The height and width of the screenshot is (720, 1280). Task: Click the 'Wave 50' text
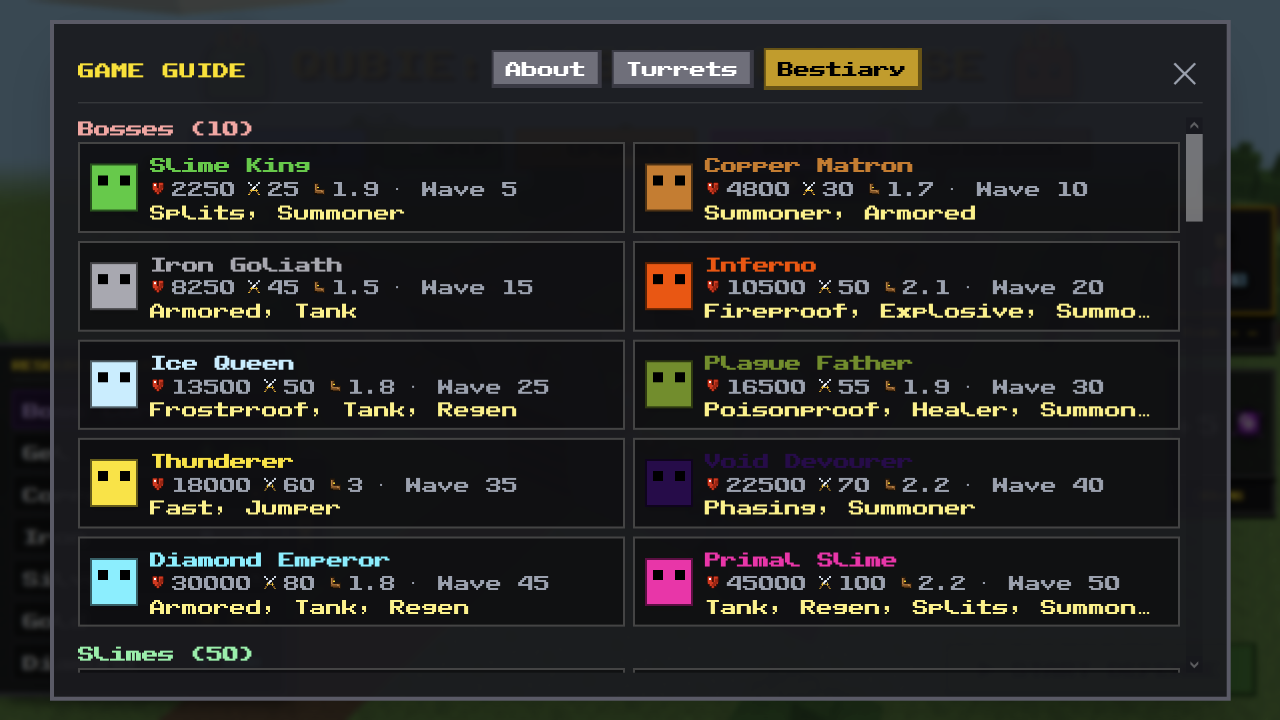tap(1064, 583)
